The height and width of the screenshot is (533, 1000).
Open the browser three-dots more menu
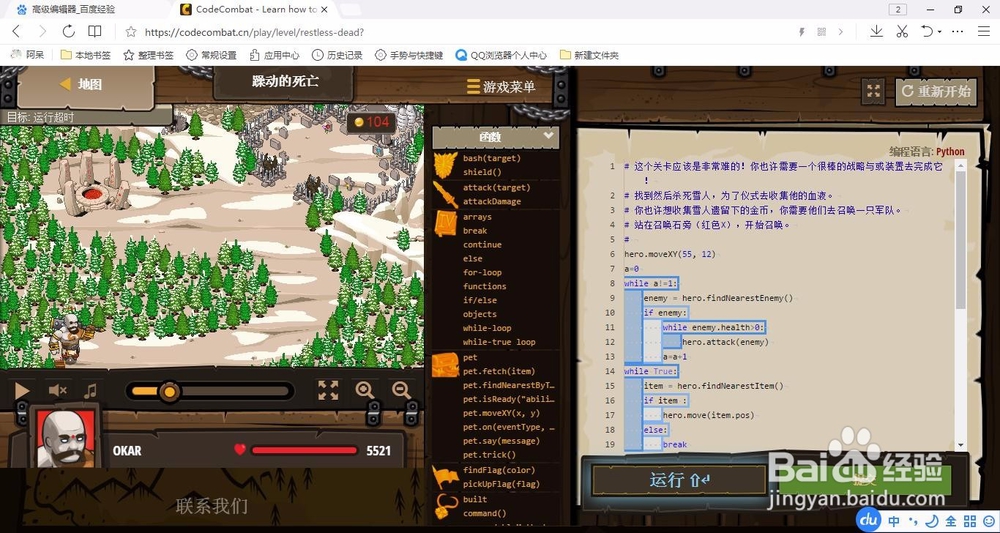[957, 31]
